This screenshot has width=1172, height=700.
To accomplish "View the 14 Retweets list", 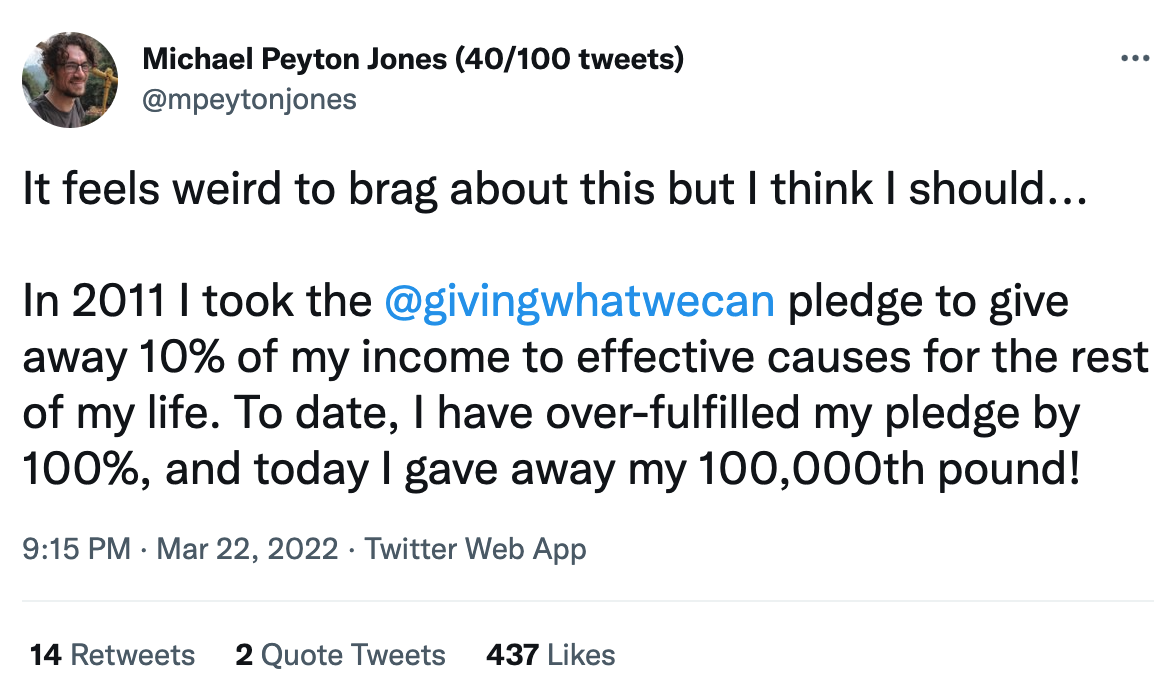I will click(x=112, y=655).
